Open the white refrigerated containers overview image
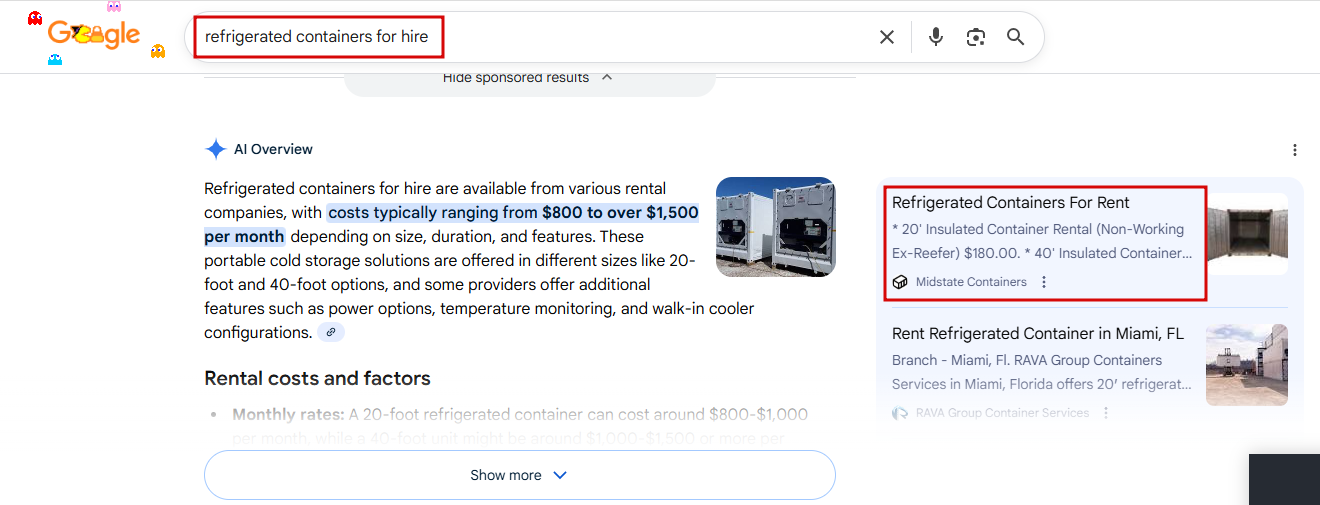Screen dimensions: 1320x505 775,227
